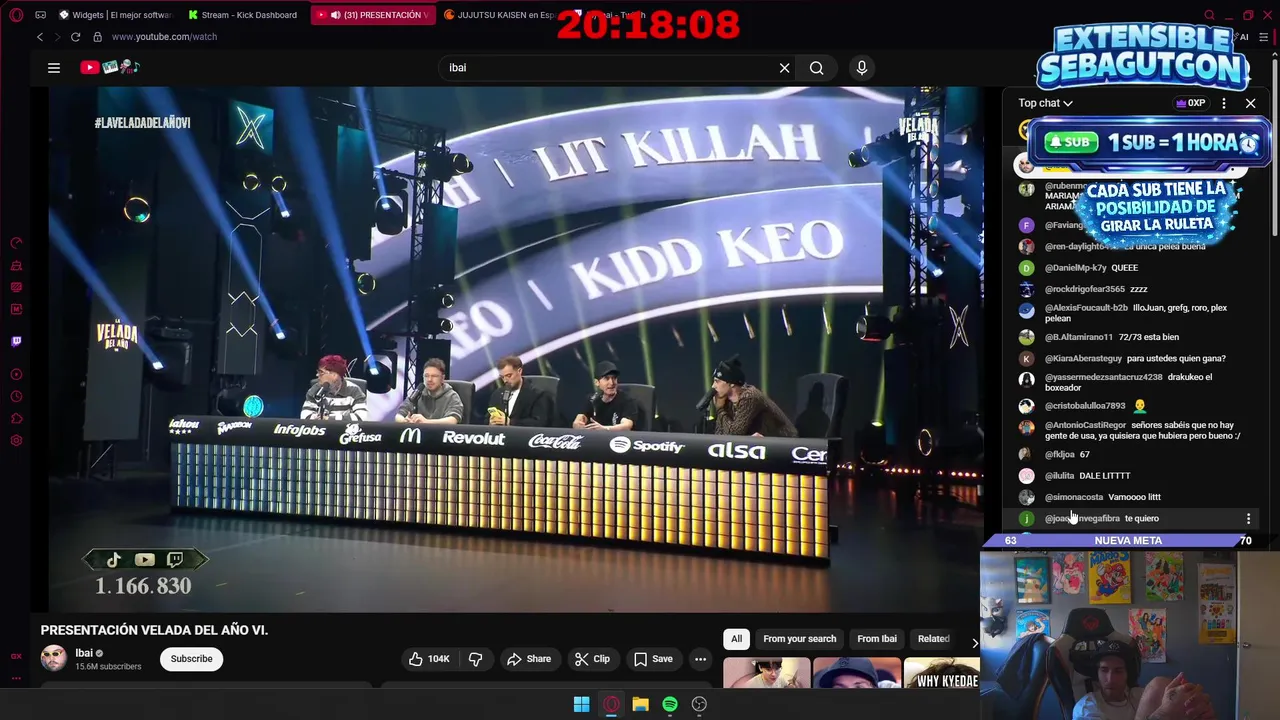
Task: Open File Explorer from the taskbar
Action: click(x=640, y=704)
